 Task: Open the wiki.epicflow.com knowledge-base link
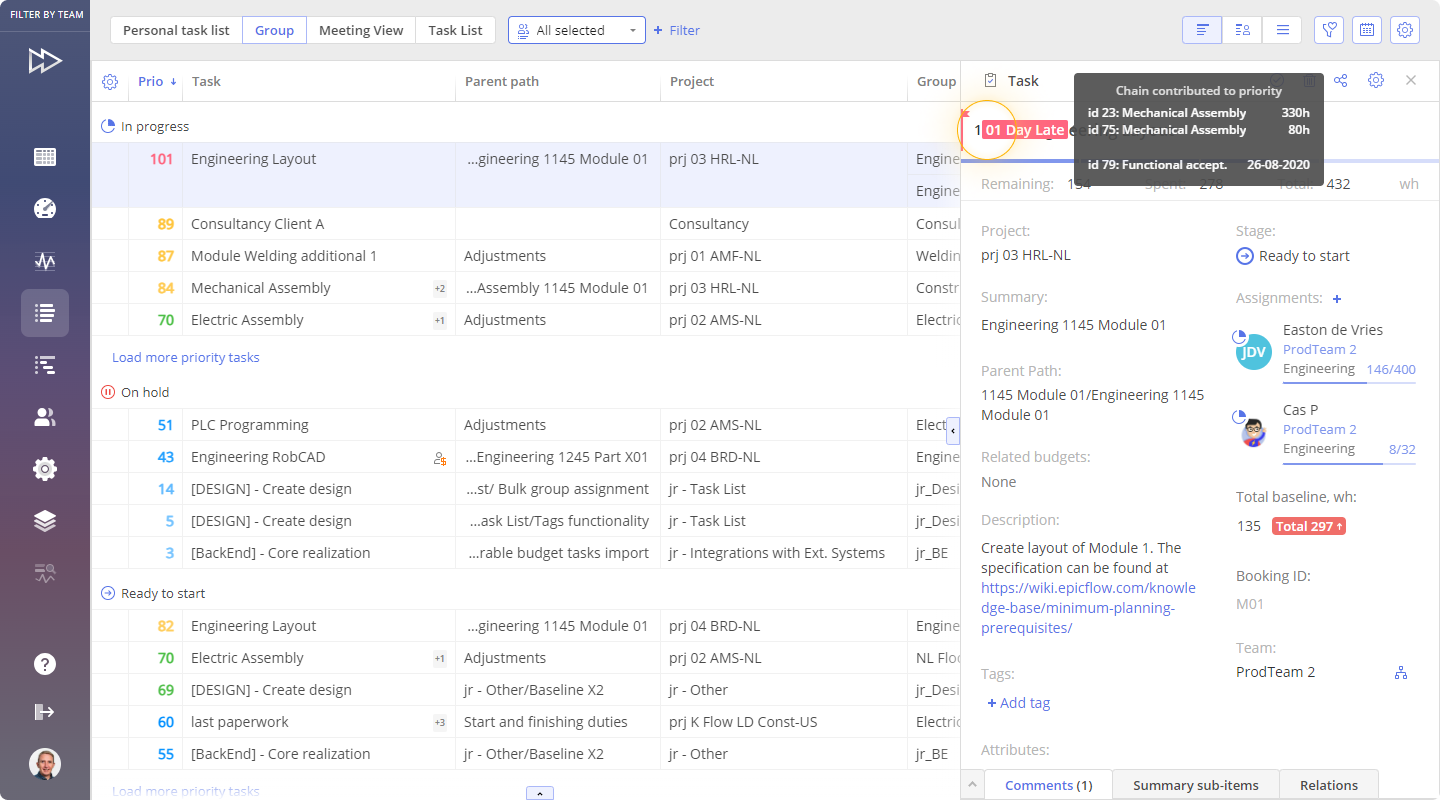1088,608
